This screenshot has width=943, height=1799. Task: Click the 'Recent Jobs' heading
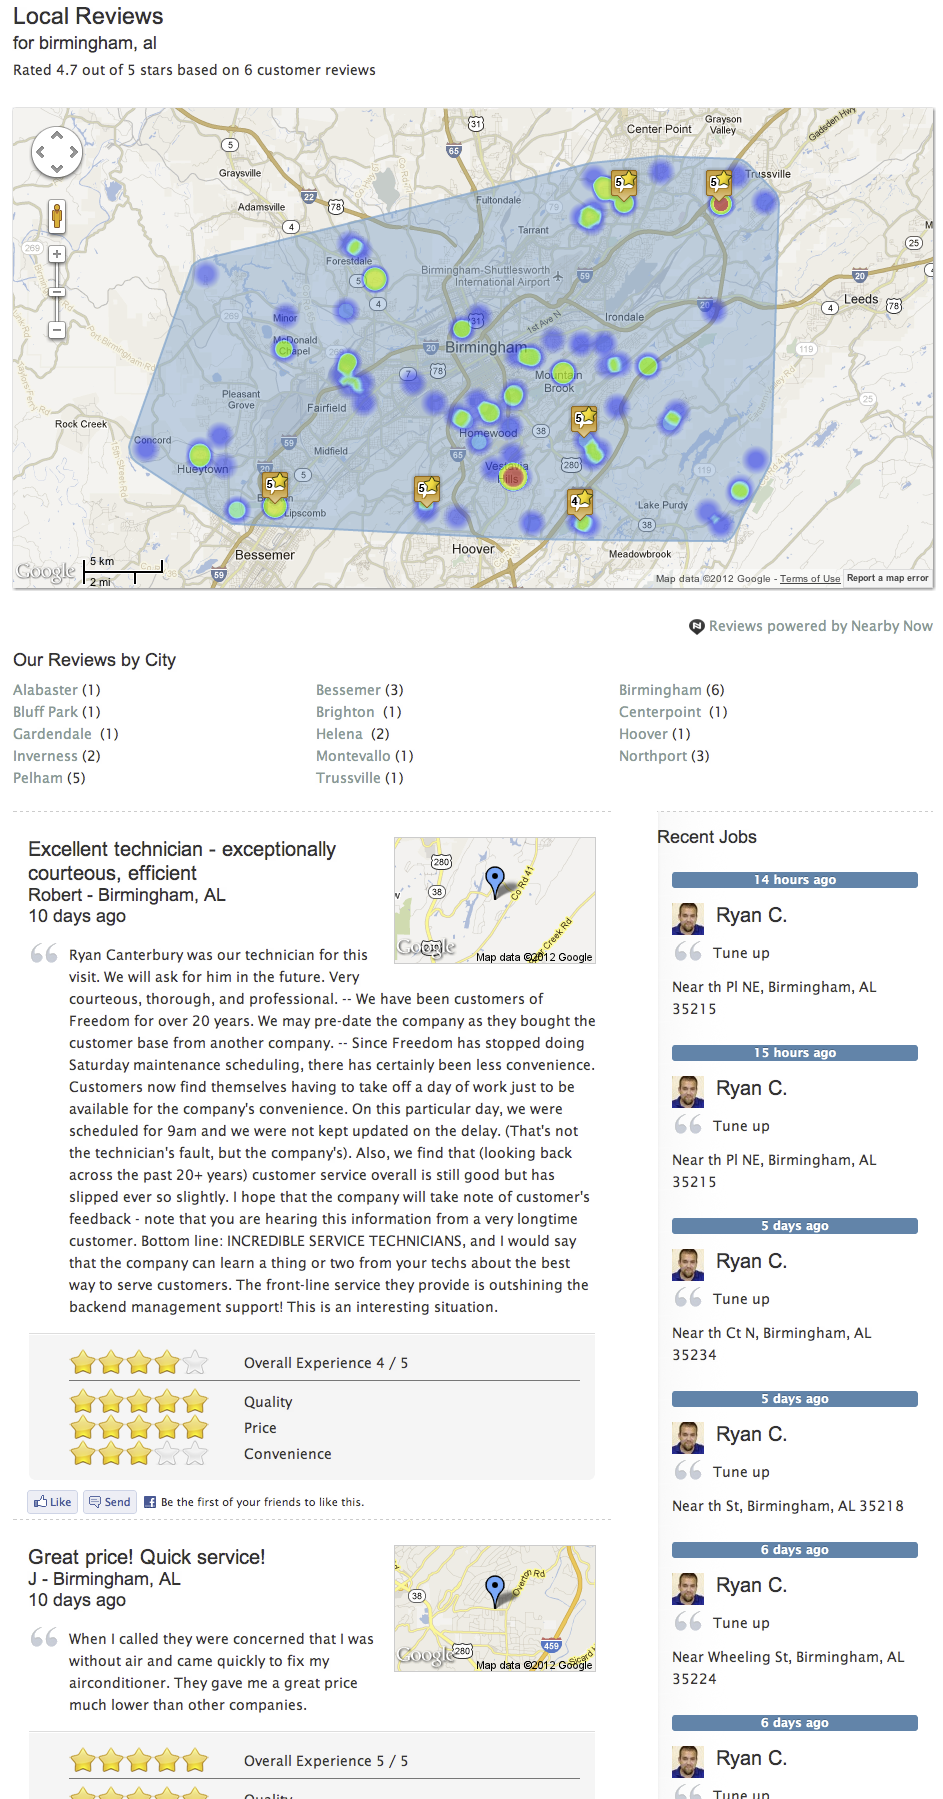[707, 837]
